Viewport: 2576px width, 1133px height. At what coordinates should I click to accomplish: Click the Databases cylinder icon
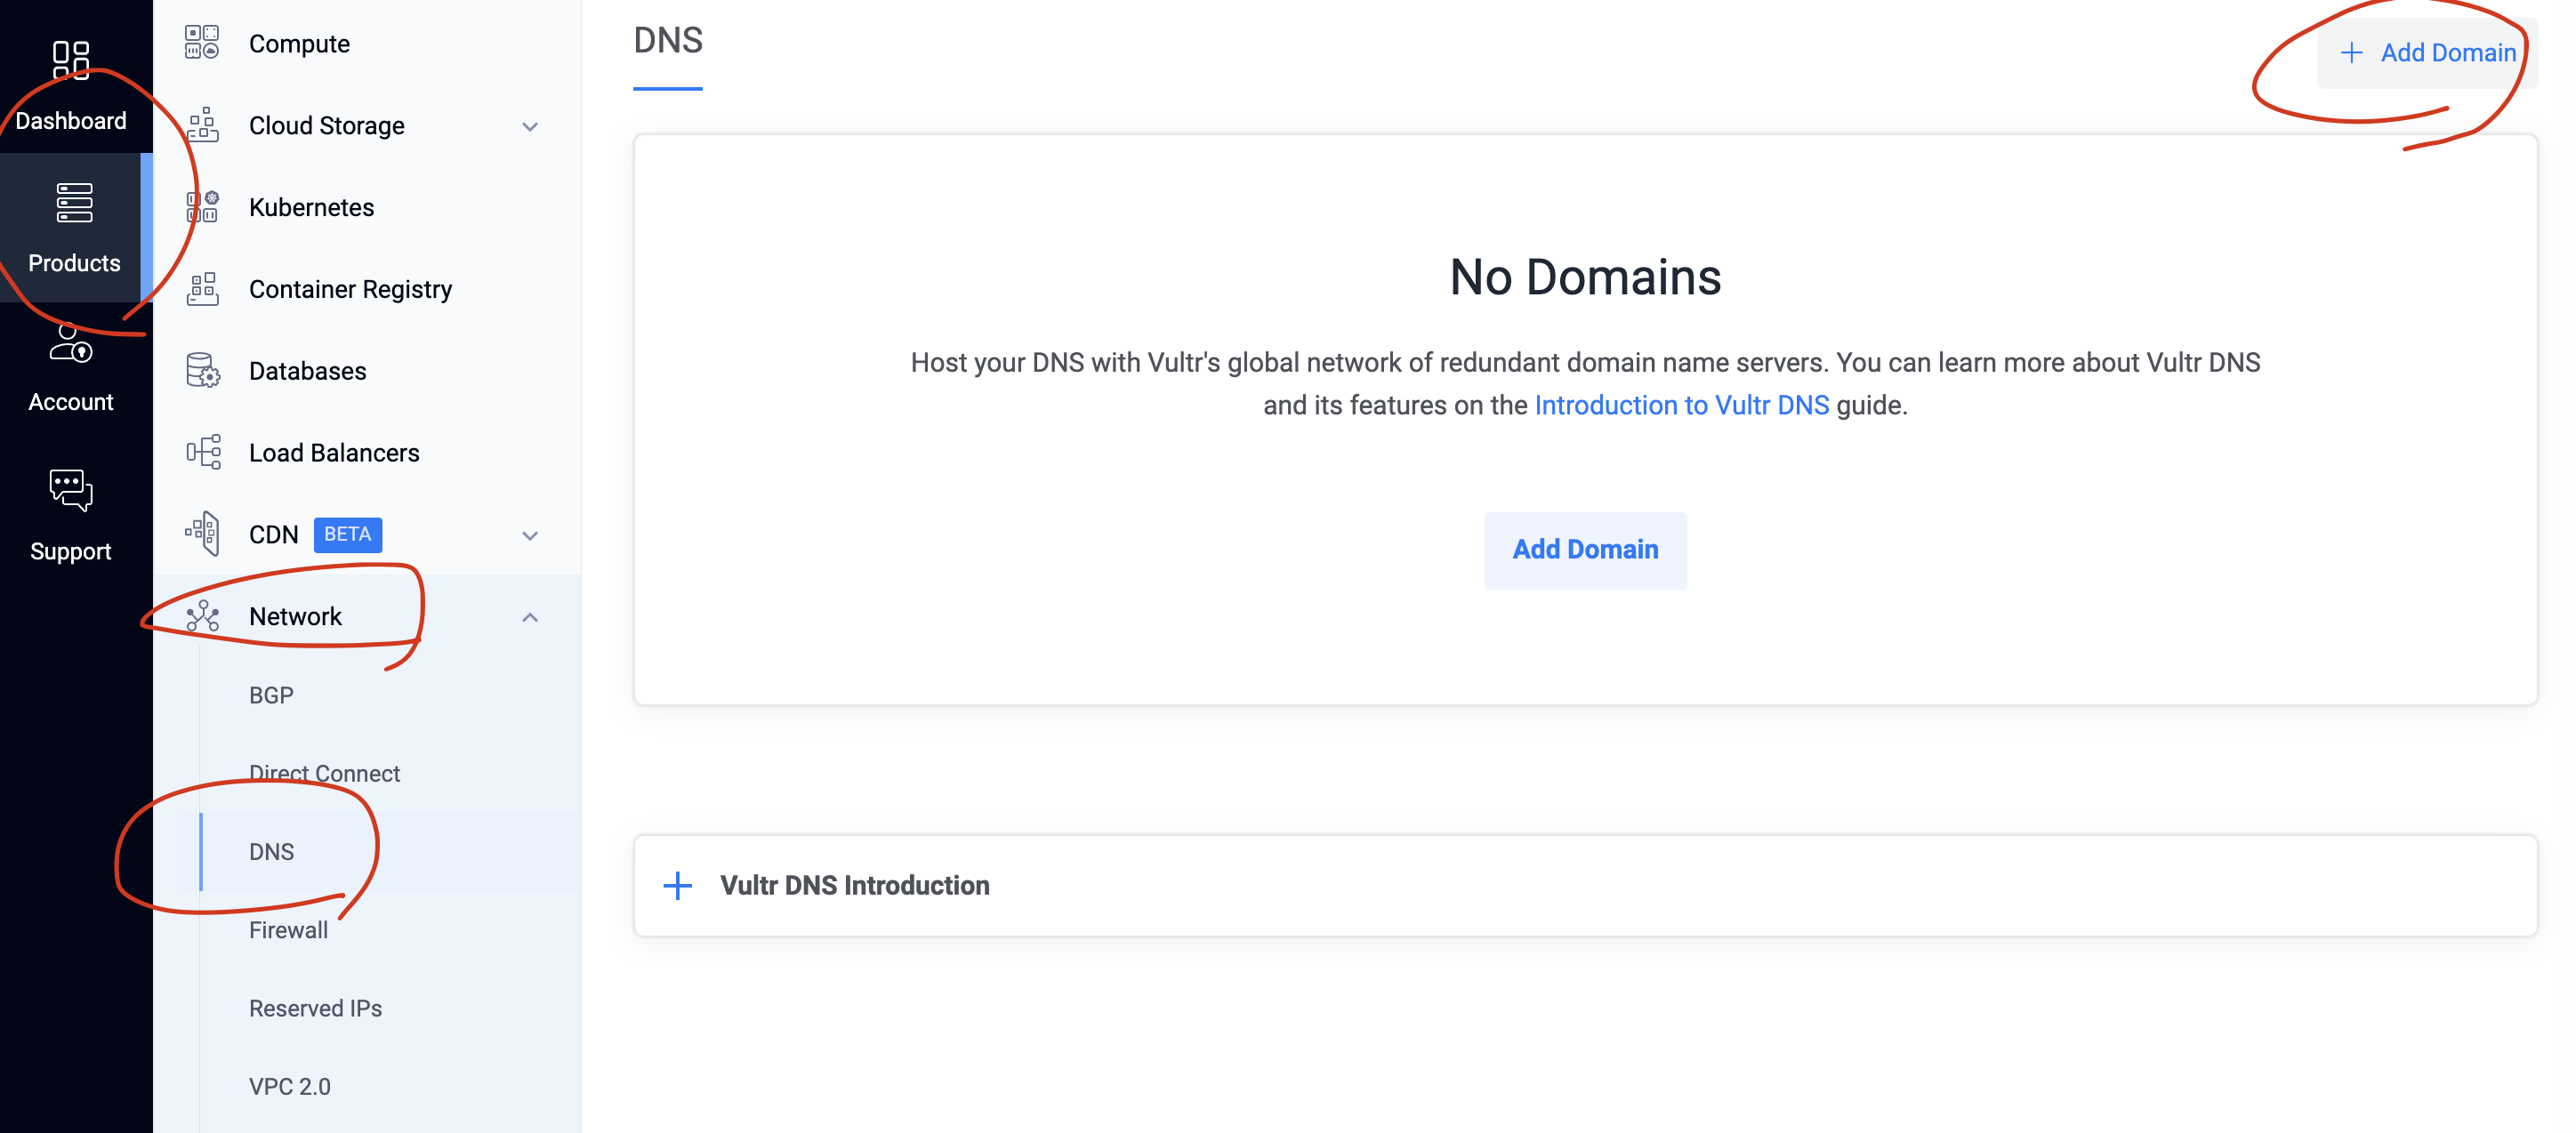coord(202,371)
